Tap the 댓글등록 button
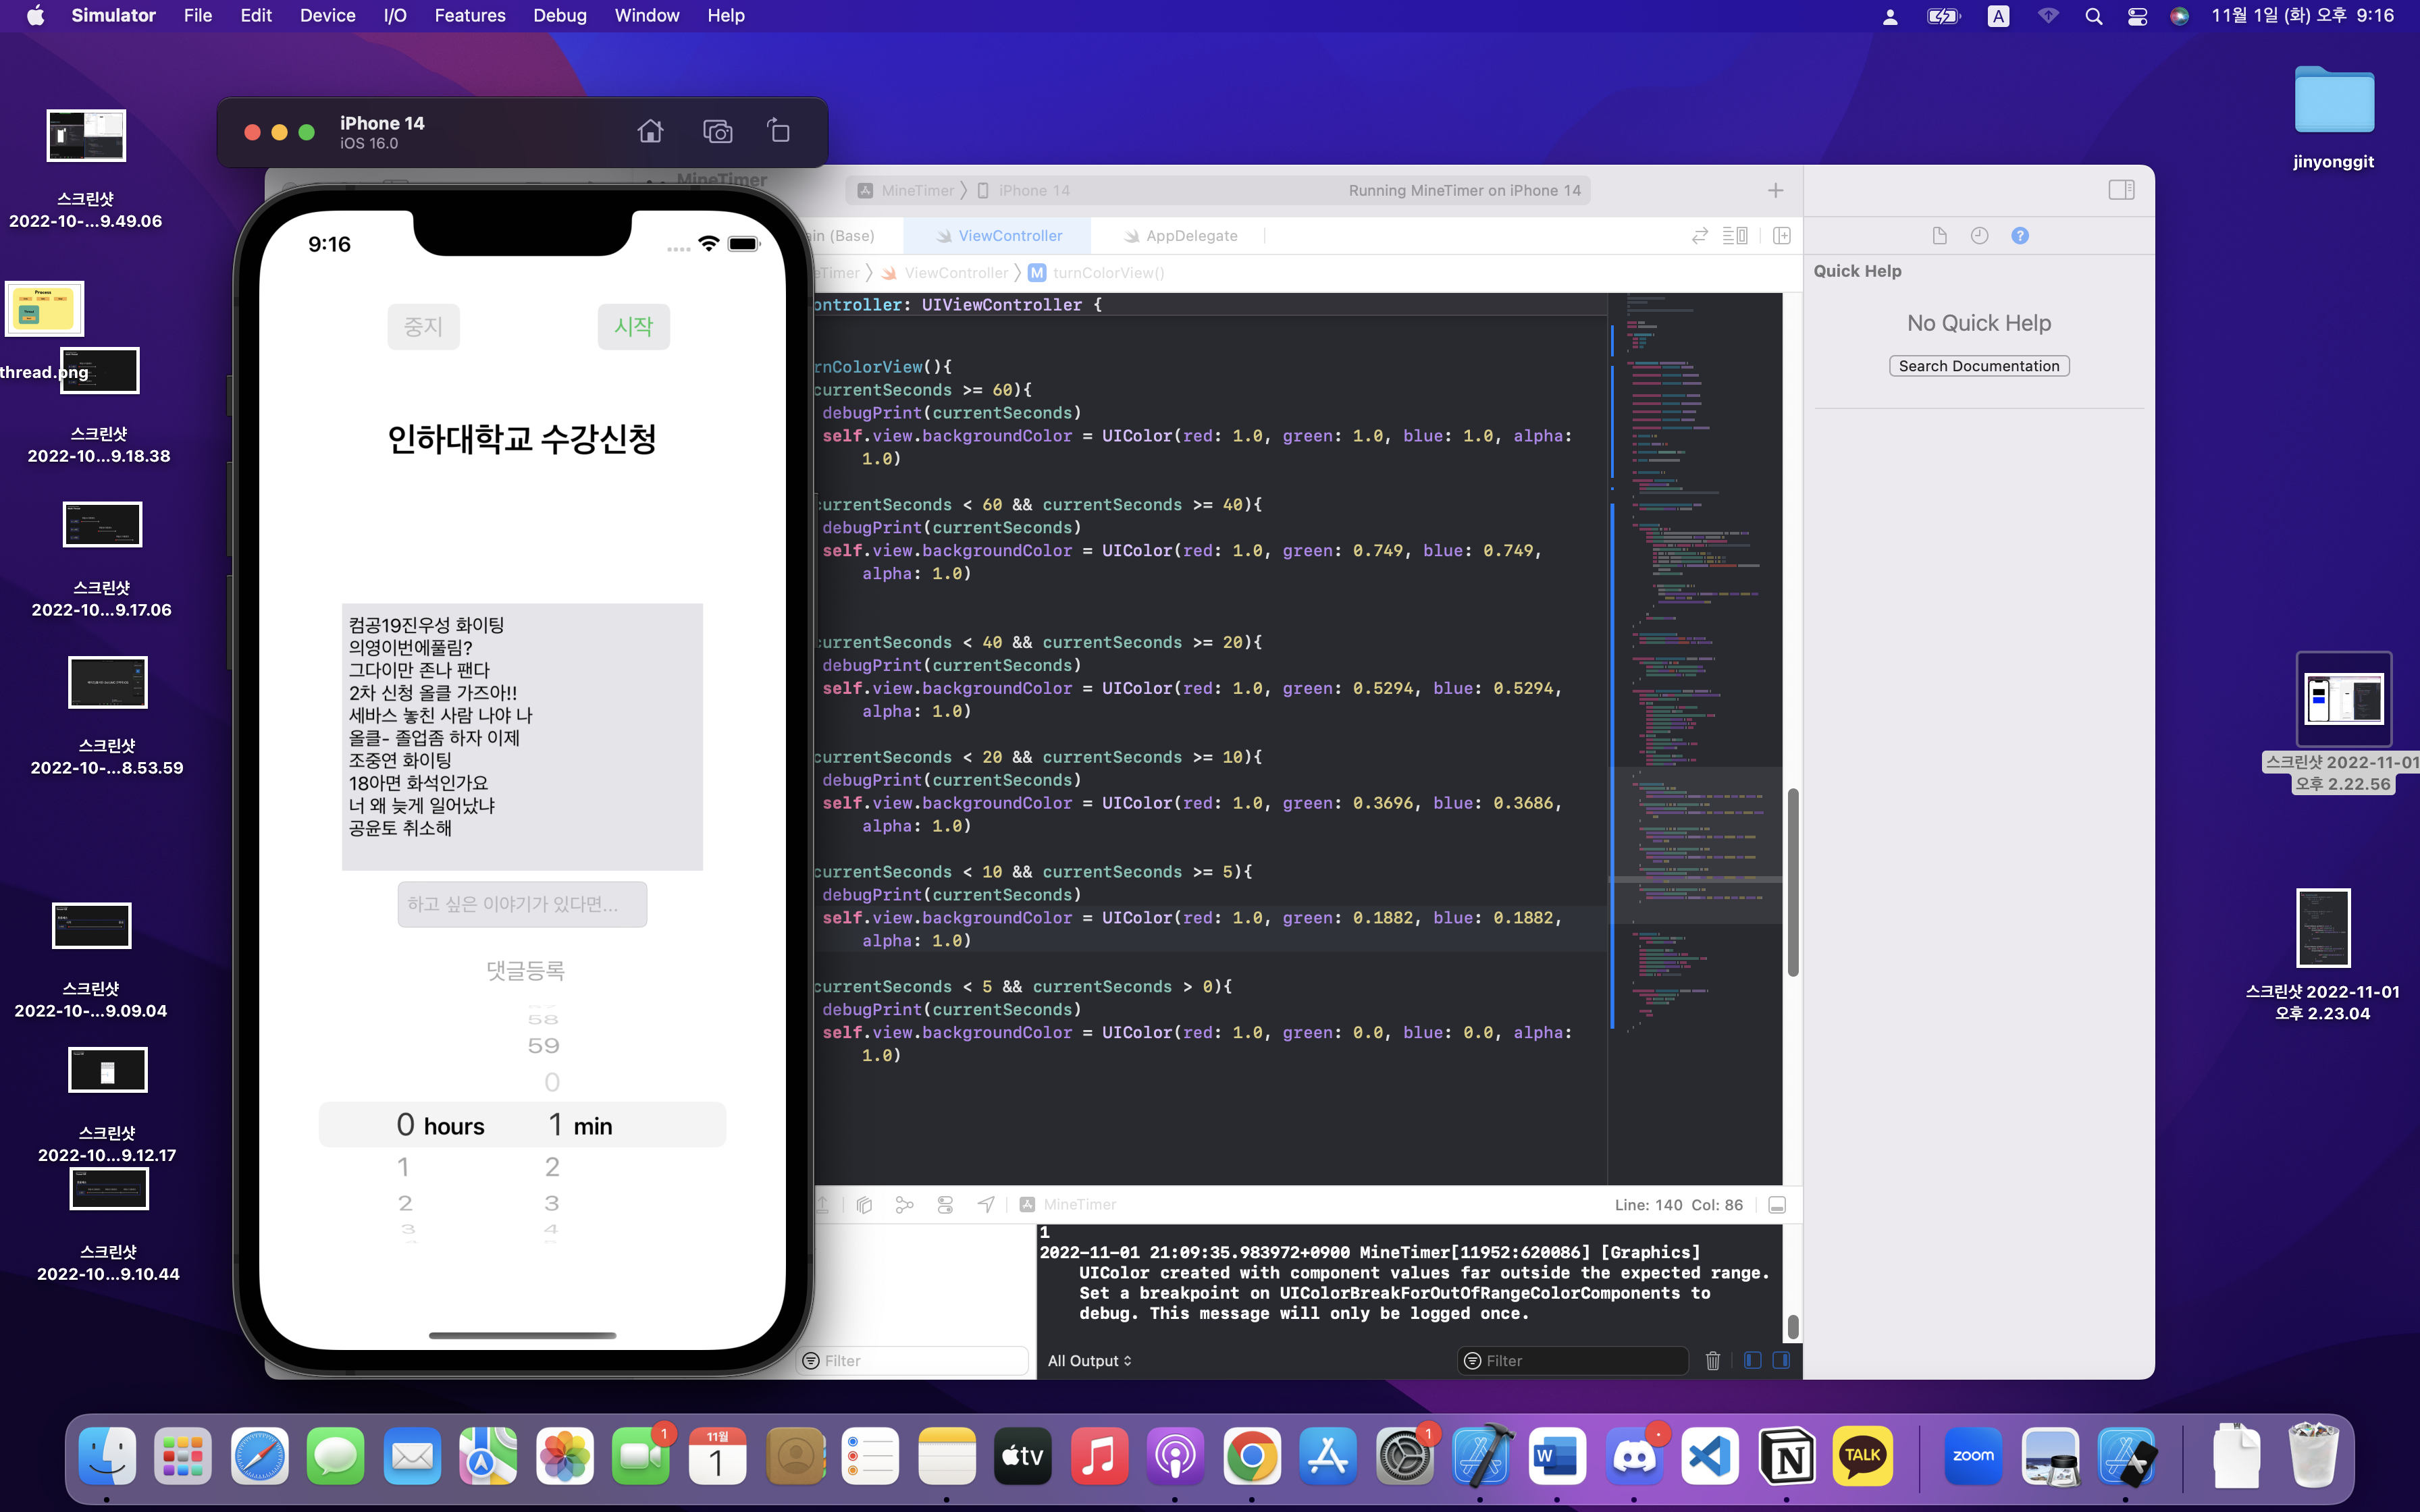 click(526, 970)
